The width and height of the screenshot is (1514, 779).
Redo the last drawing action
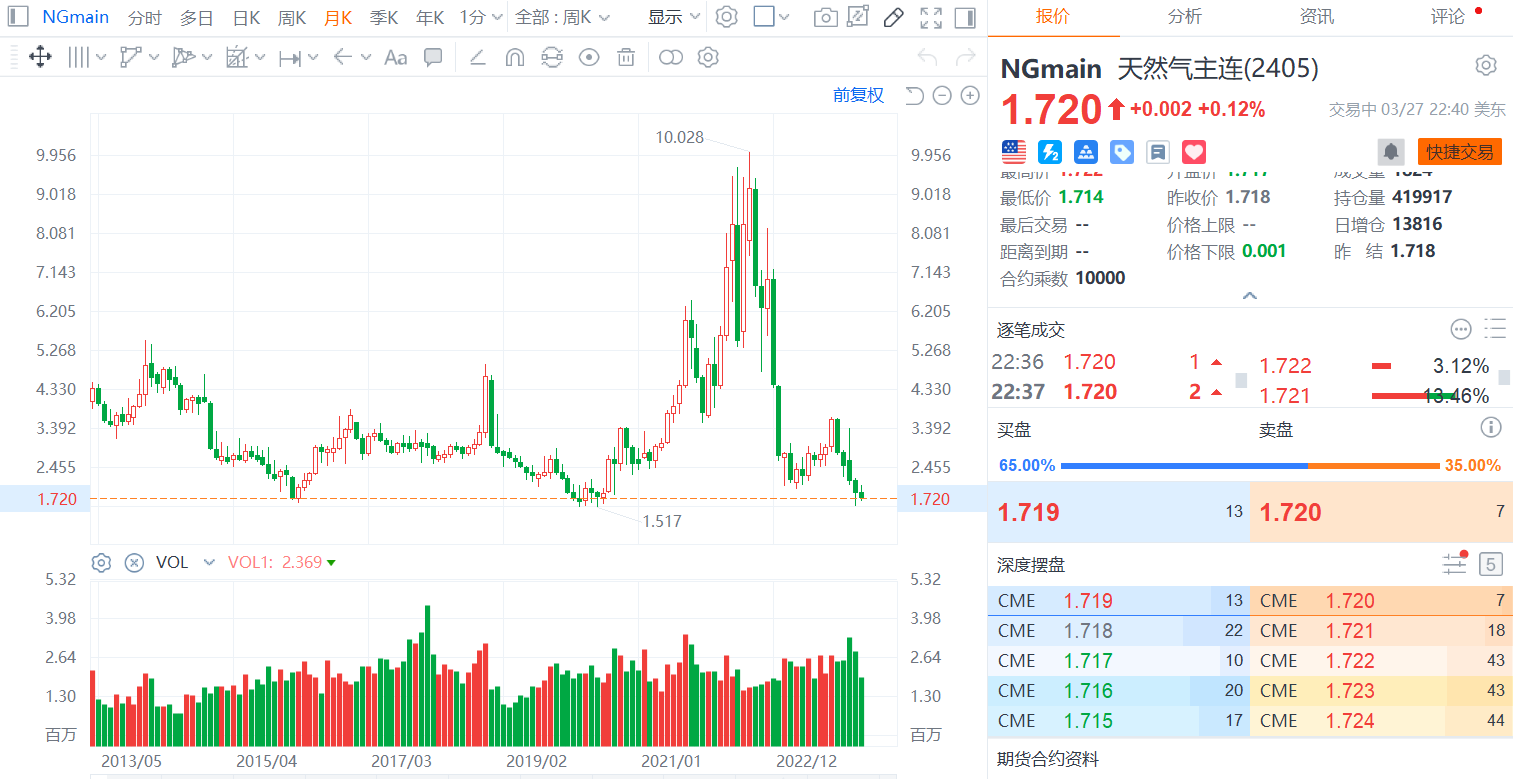pos(965,57)
